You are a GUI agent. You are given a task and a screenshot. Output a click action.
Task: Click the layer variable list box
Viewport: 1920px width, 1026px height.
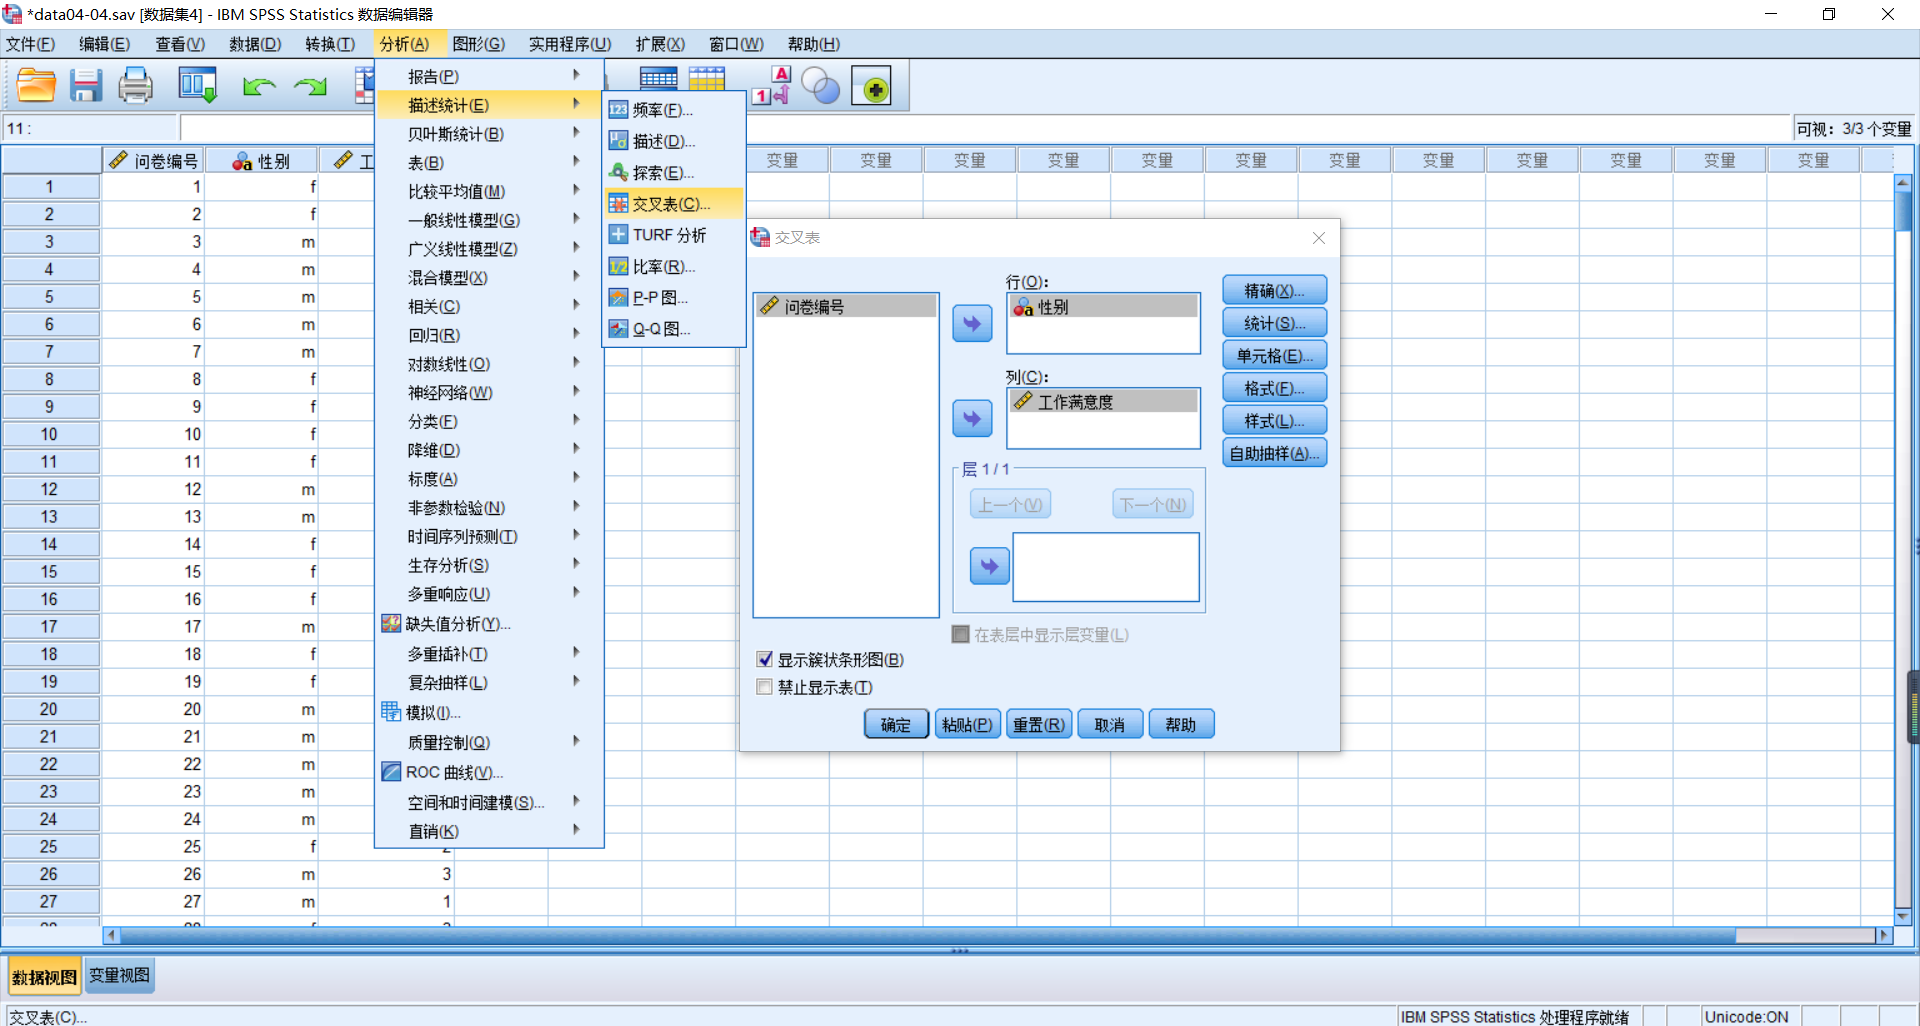[1106, 567]
